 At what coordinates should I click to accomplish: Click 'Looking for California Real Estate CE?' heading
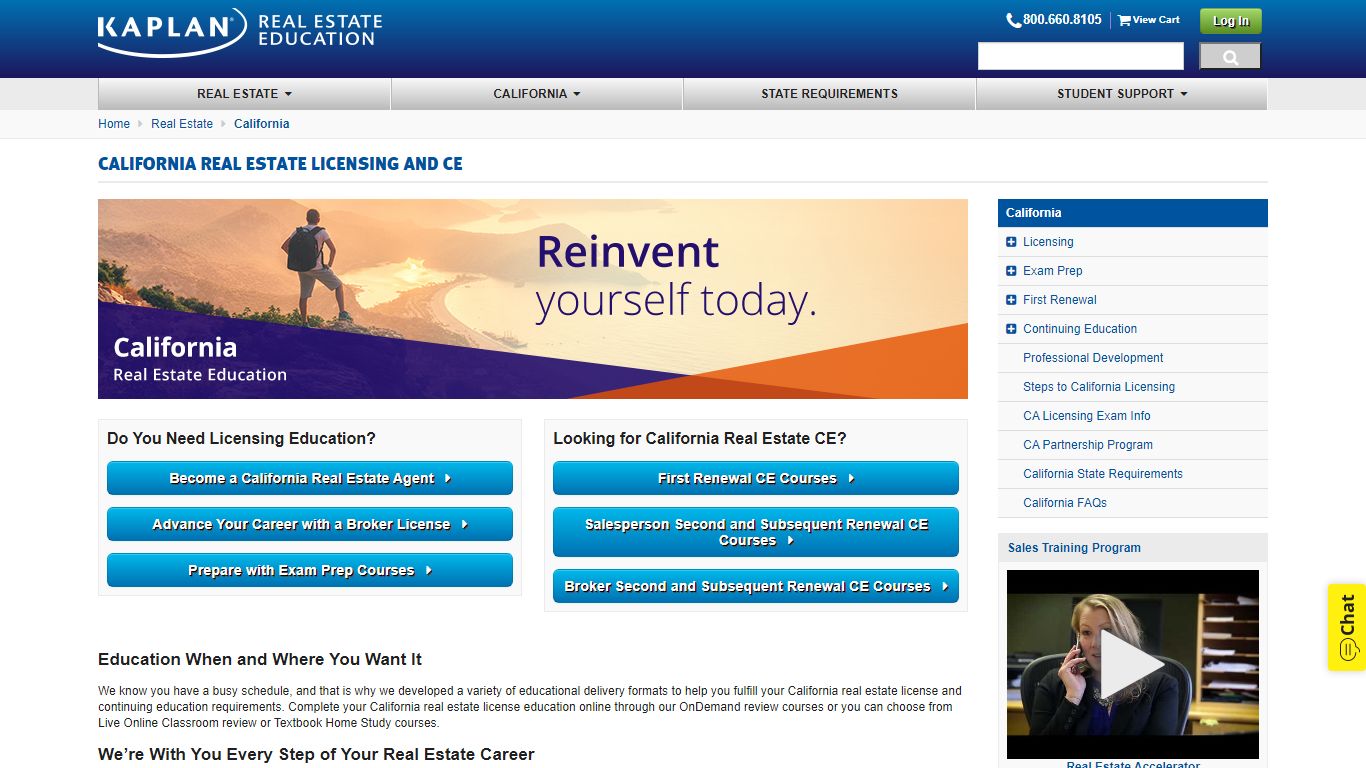[700, 438]
